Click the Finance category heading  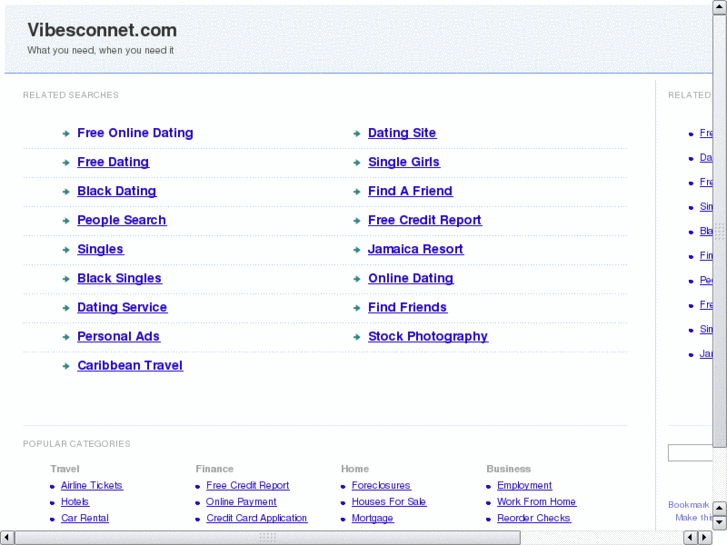[x=215, y=469]
